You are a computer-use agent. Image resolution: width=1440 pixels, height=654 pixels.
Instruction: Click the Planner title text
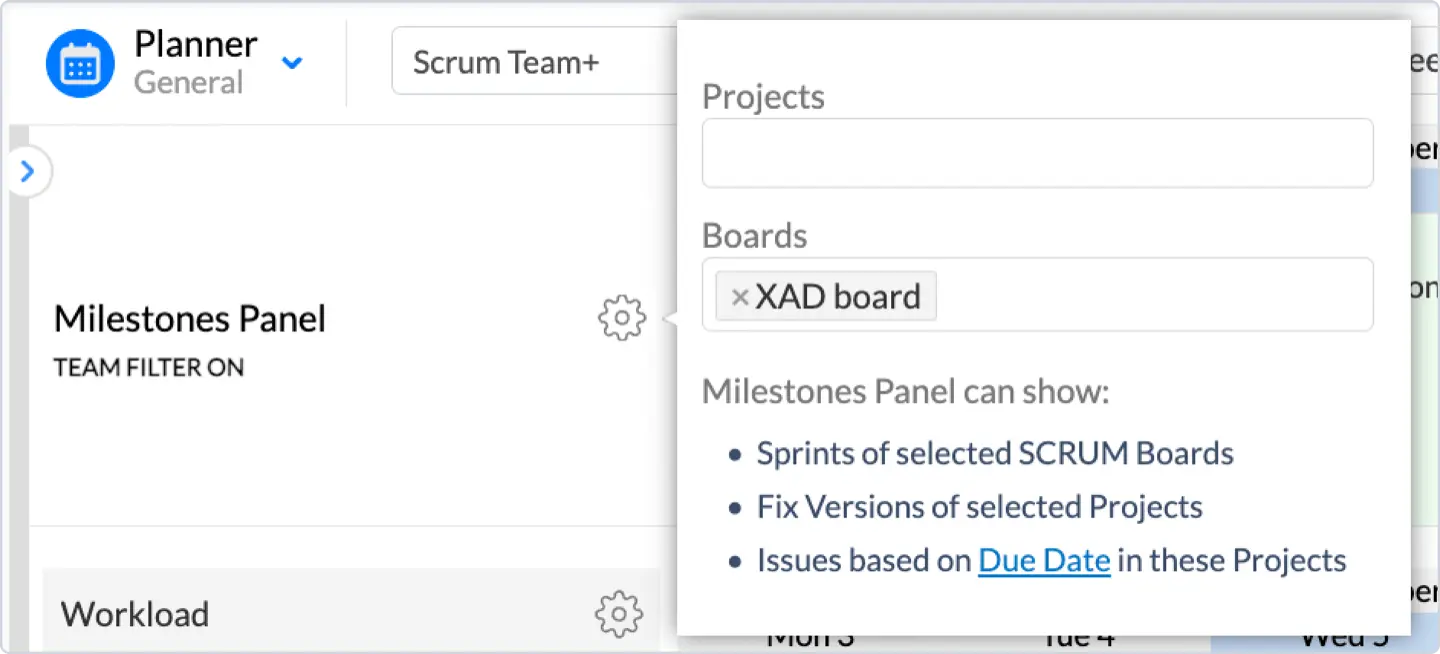point(196,45)
